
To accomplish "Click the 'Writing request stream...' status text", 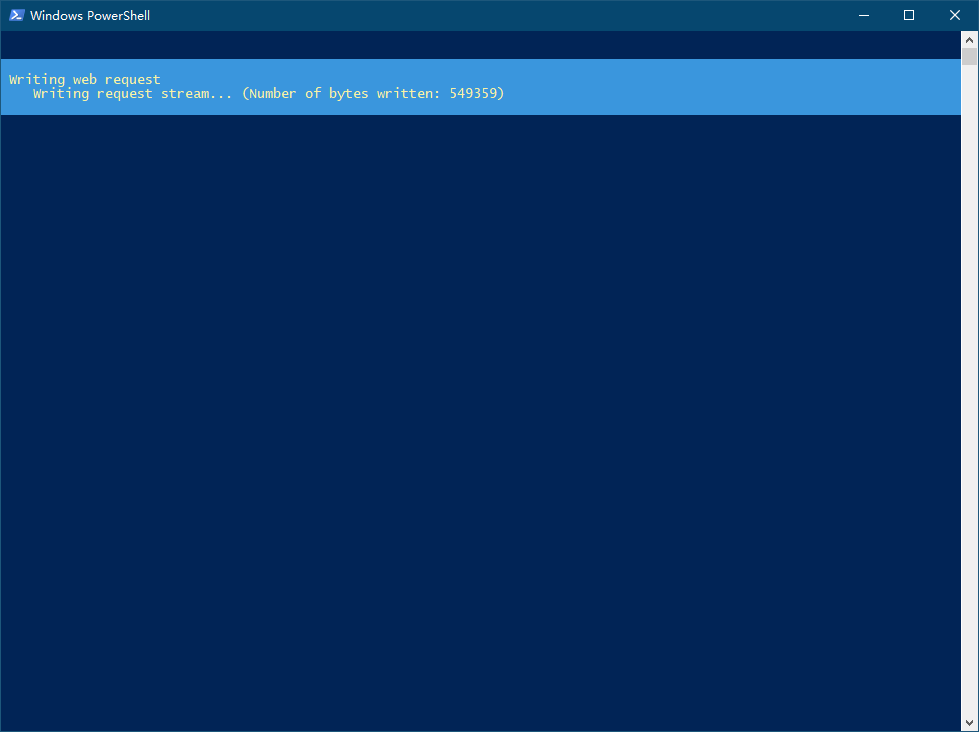I will tap(132, 93).
